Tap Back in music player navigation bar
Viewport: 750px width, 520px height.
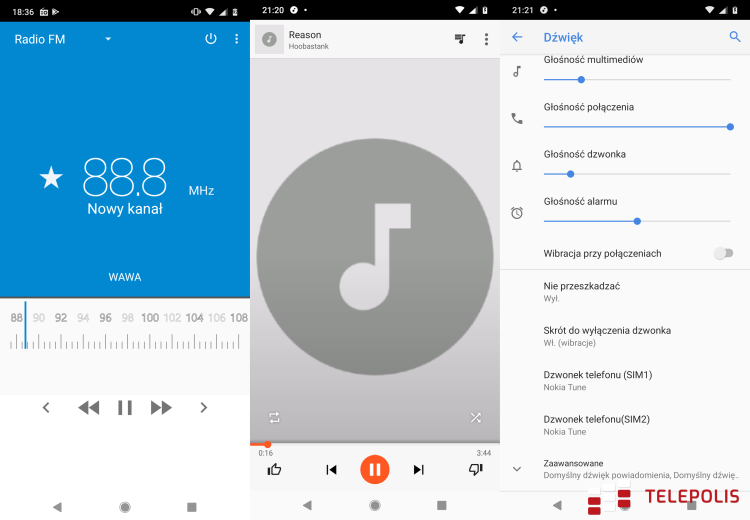point(308,505)
